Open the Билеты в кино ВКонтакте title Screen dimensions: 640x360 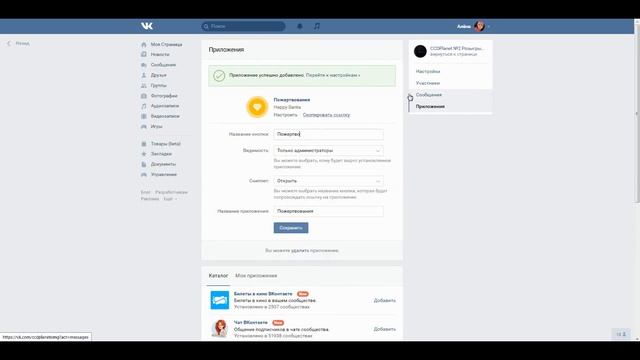[x=263, y=294]
